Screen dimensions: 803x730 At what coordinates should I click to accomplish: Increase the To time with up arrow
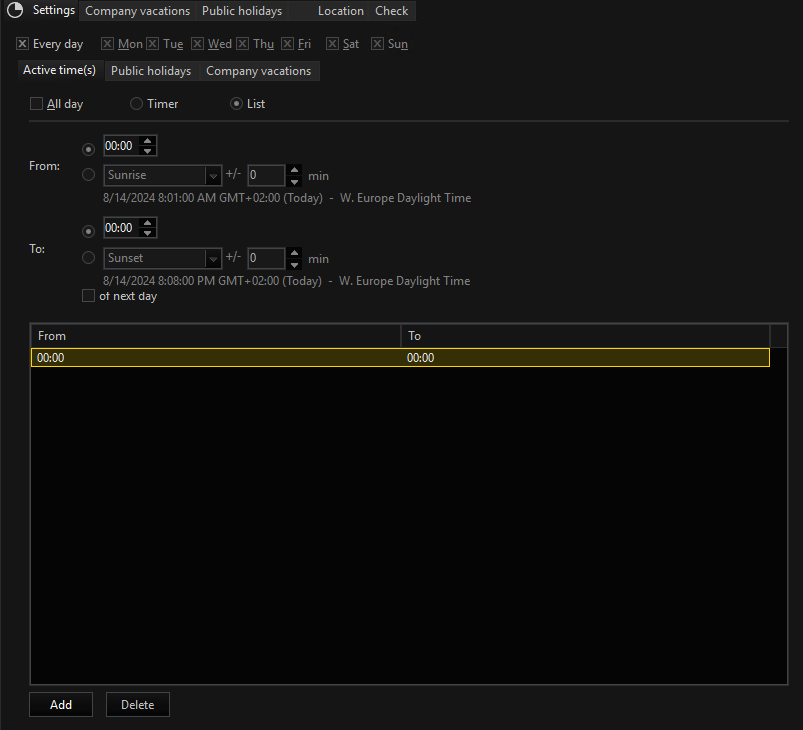click(147, 222)
